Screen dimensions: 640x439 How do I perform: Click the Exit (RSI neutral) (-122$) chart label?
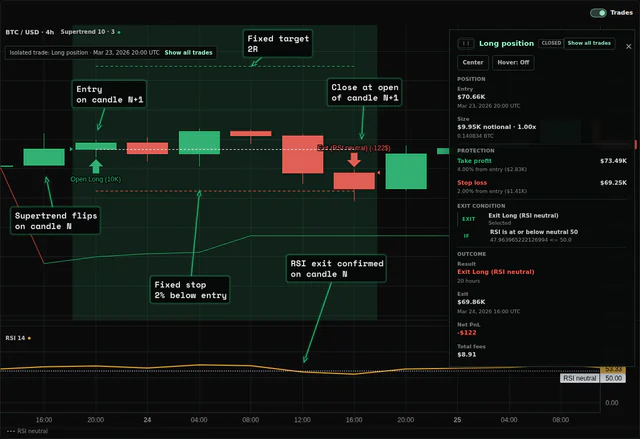pyautogui.click(x=354, y=148)
